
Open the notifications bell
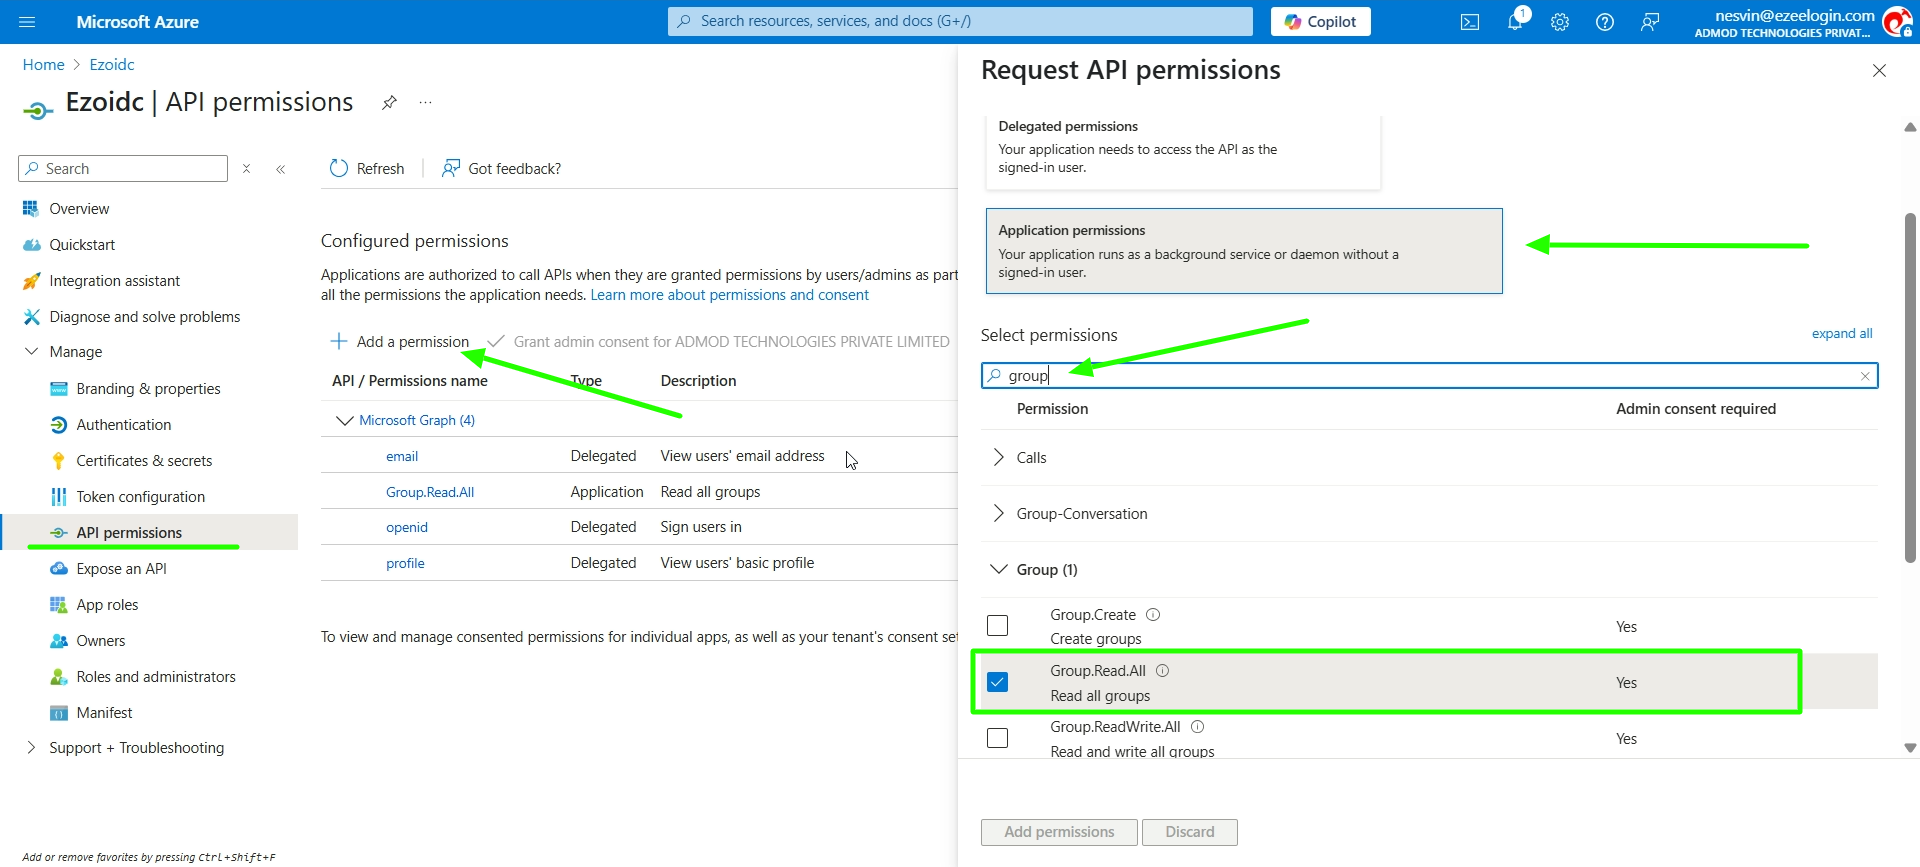pyautogui.click(x=1515, y=22)
